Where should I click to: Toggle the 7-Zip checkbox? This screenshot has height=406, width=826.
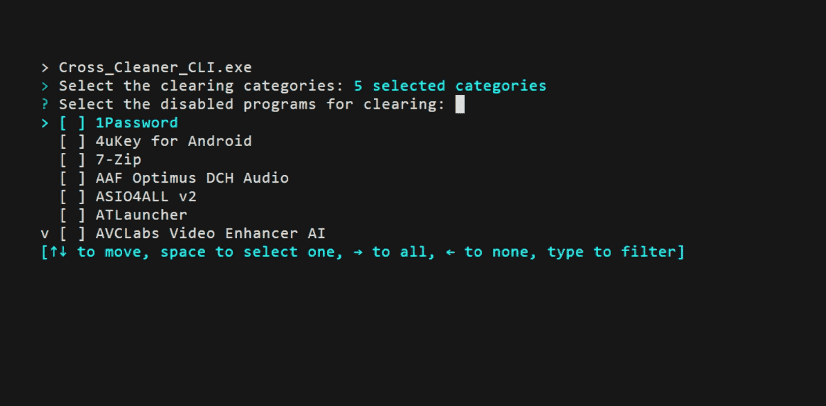[72, 160]
